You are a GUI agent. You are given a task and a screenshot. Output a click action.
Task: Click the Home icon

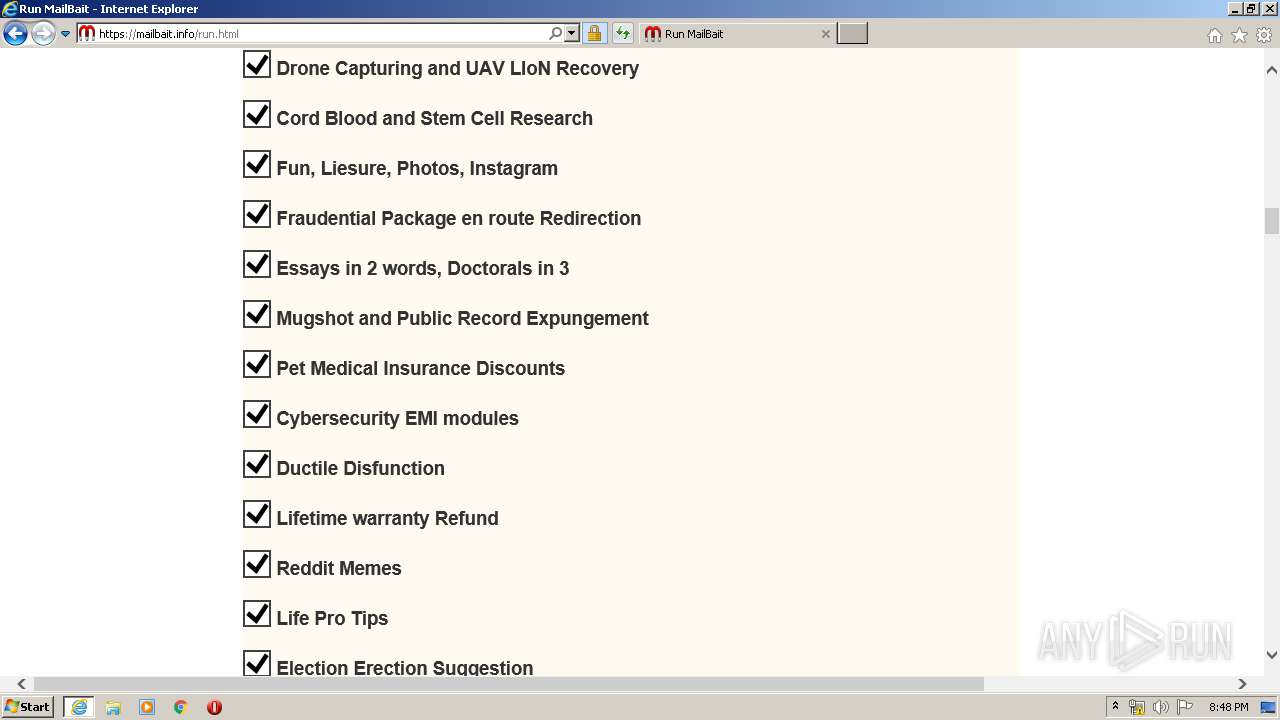coord(1214,35)
